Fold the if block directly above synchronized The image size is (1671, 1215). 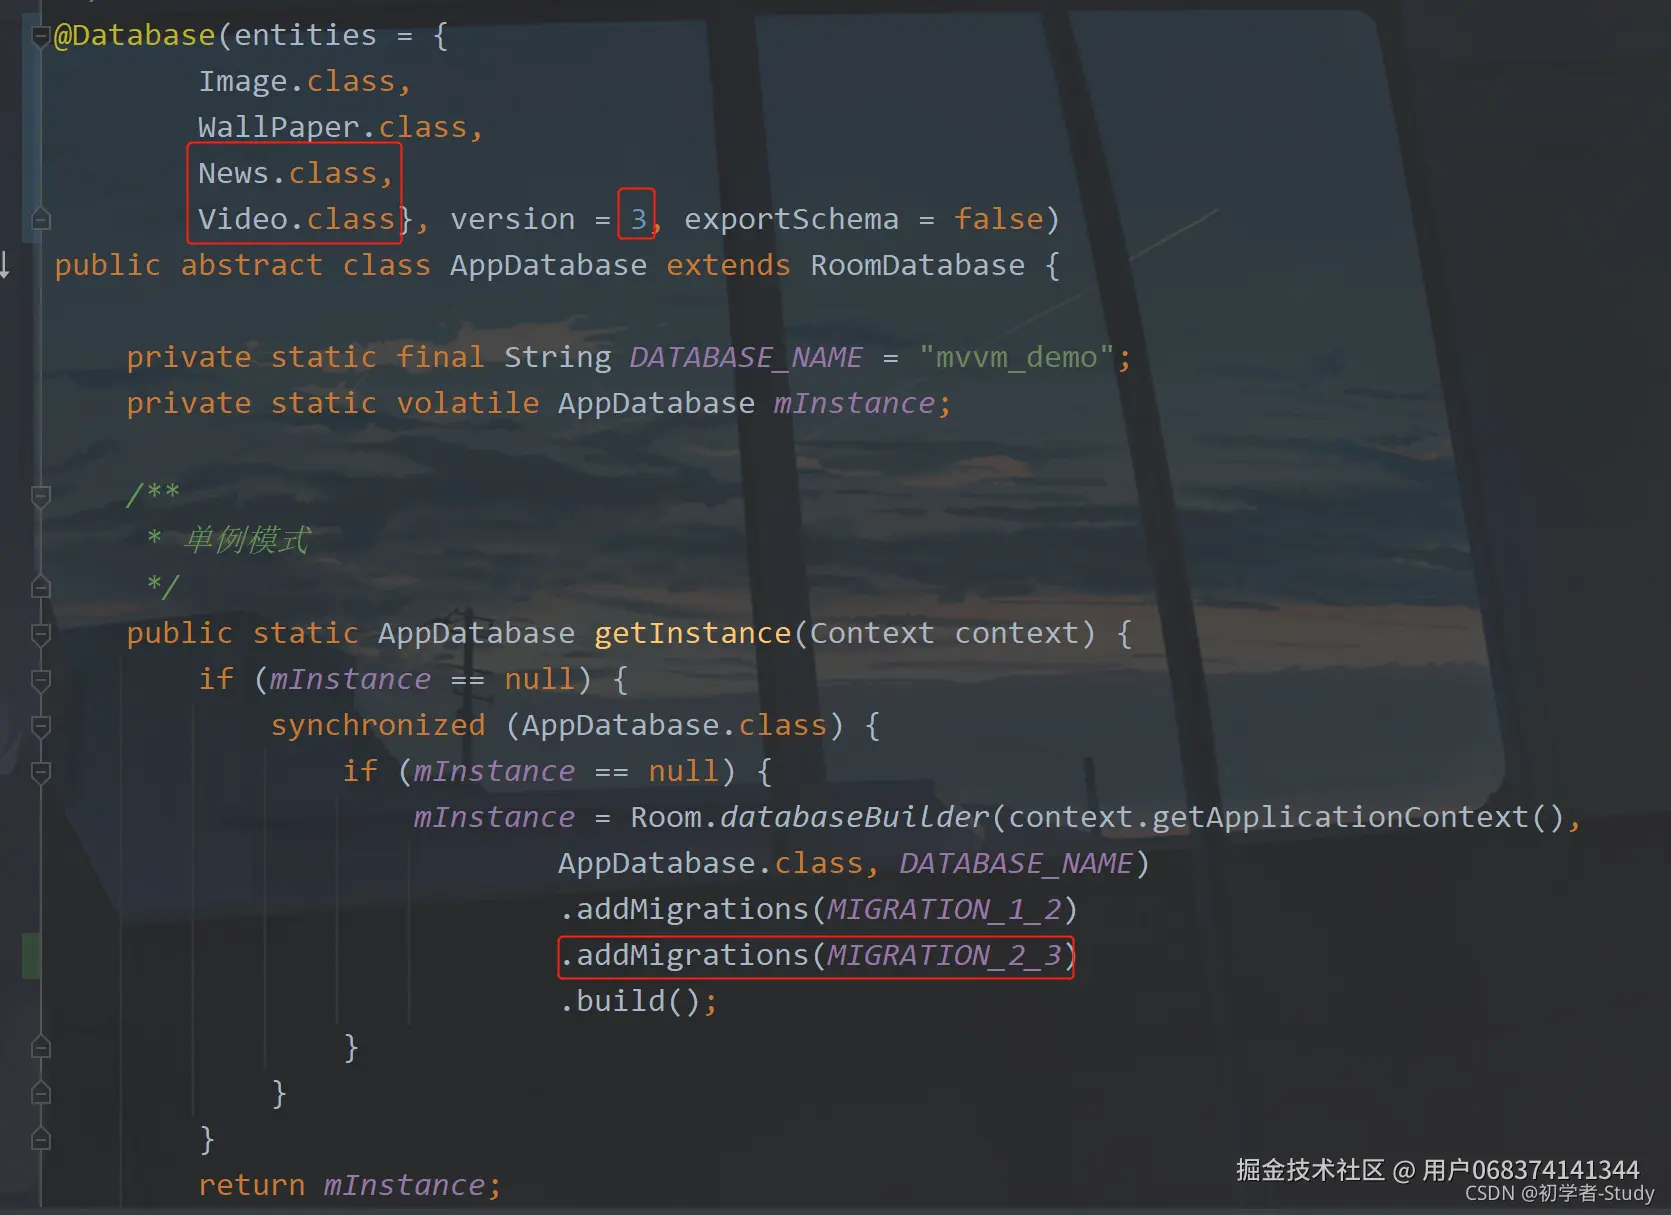coord(41,680)
